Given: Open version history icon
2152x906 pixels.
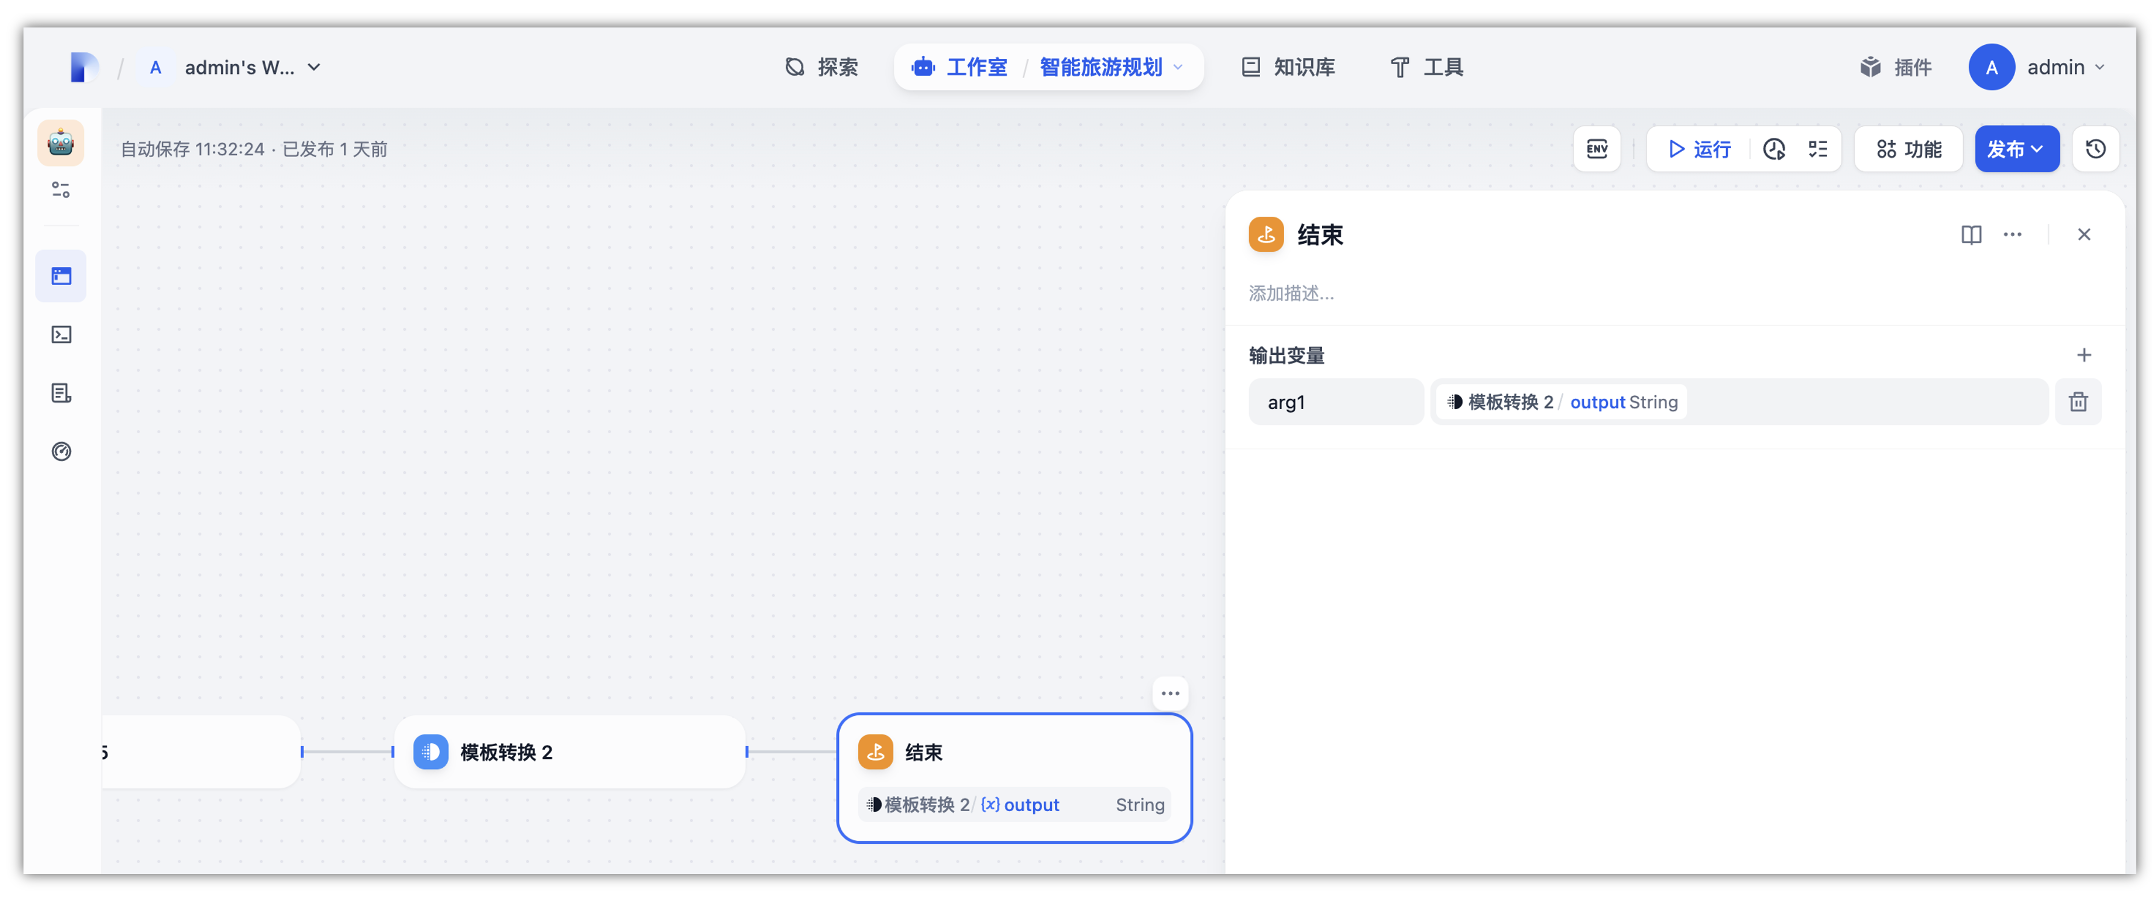Looking at the screenshot, I should [x=2096, y=149].
